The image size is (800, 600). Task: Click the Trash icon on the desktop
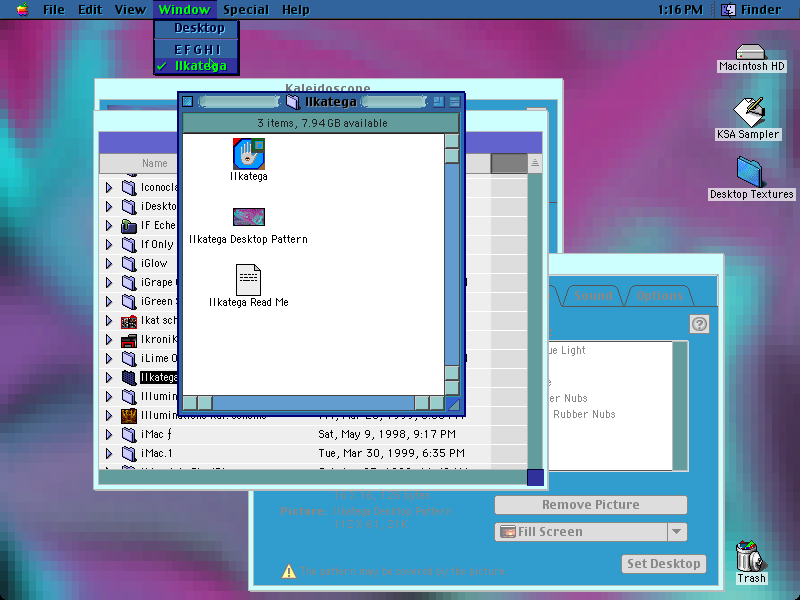point(751,556)
